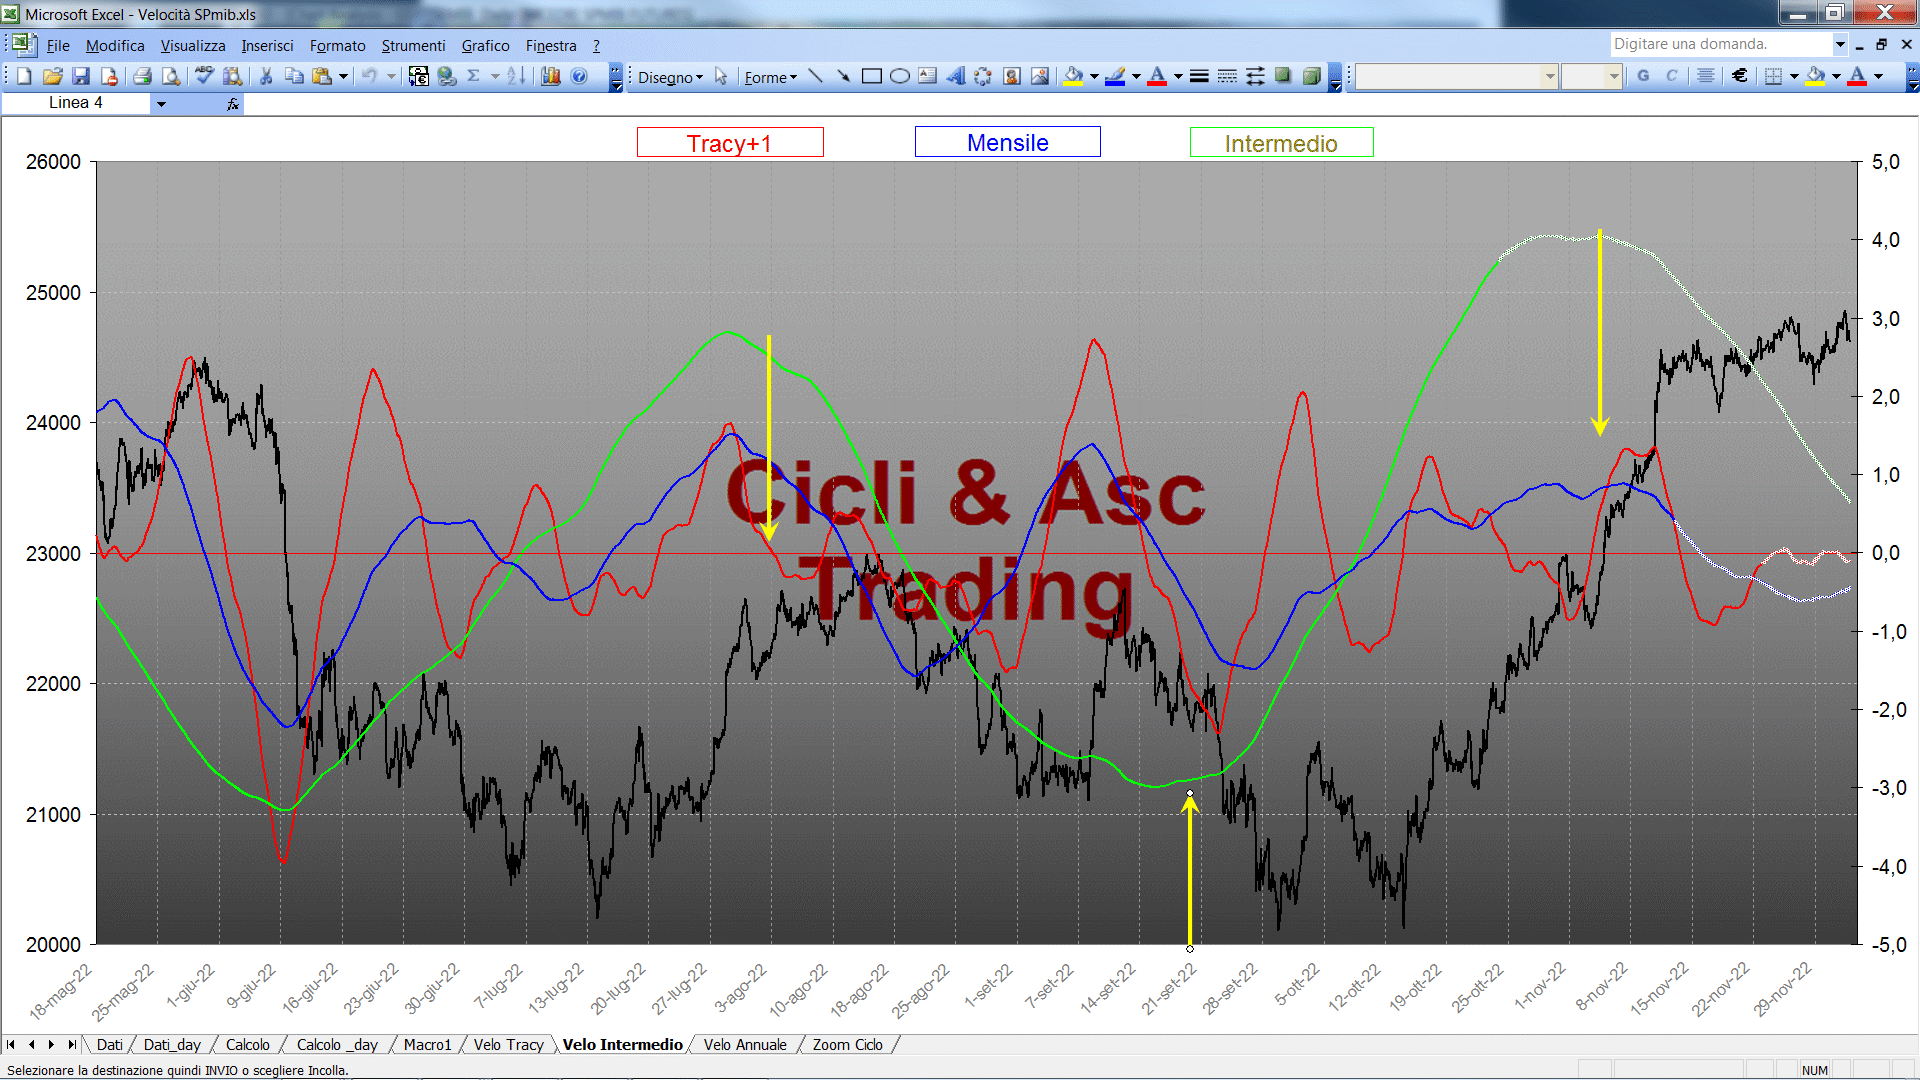The height and width of the screenshot is (1080, 1920).
Task: Select the Rectangle drawing tool
Action: 871,76
